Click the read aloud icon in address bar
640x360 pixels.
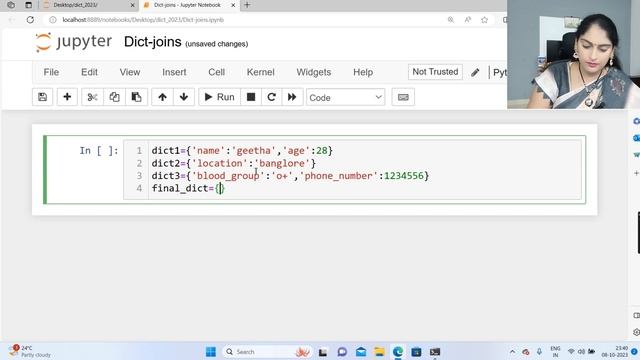(x=468, y=20)
